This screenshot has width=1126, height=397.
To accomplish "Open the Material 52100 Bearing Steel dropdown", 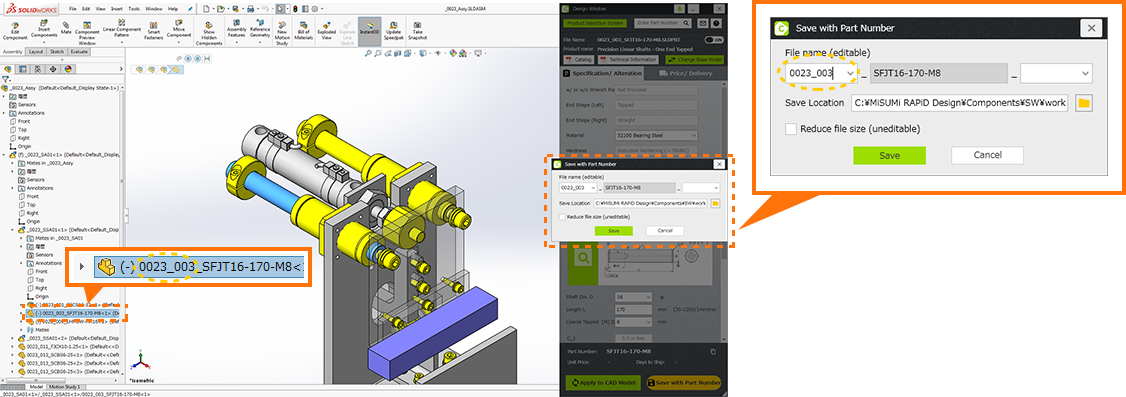I will (x=656, y=135).
